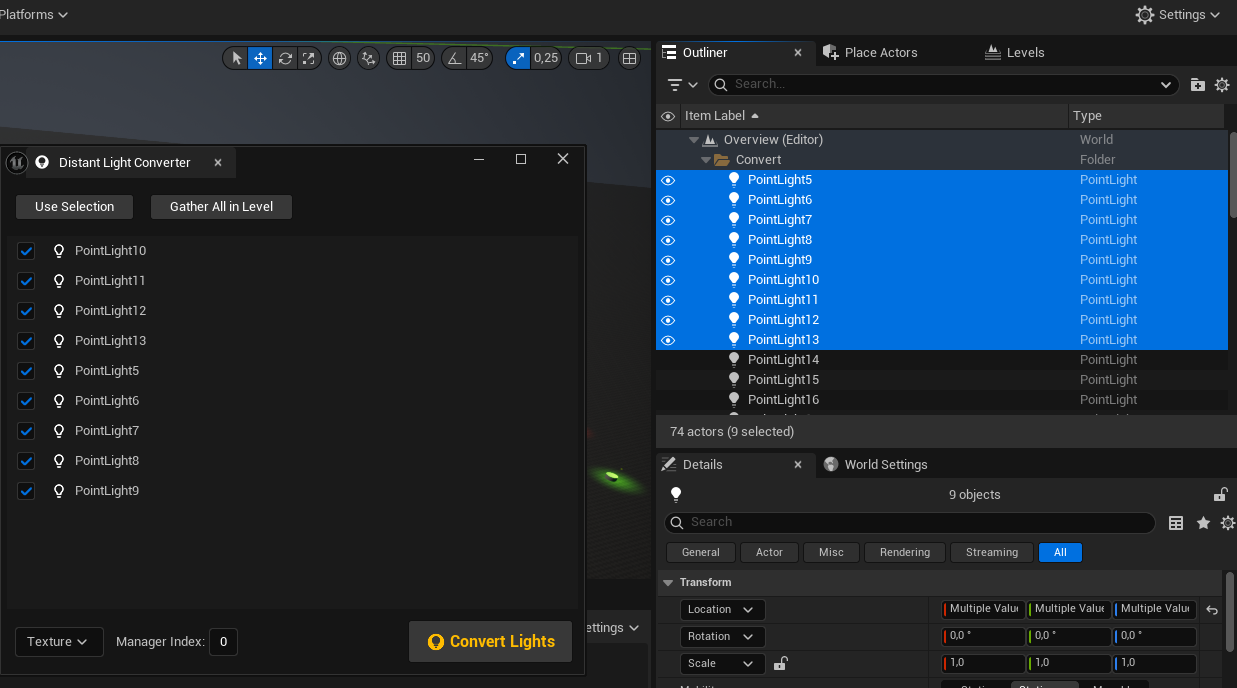1237x688 pixels.
Task: Click the Convert Lights button
Action: coord(490,642)
